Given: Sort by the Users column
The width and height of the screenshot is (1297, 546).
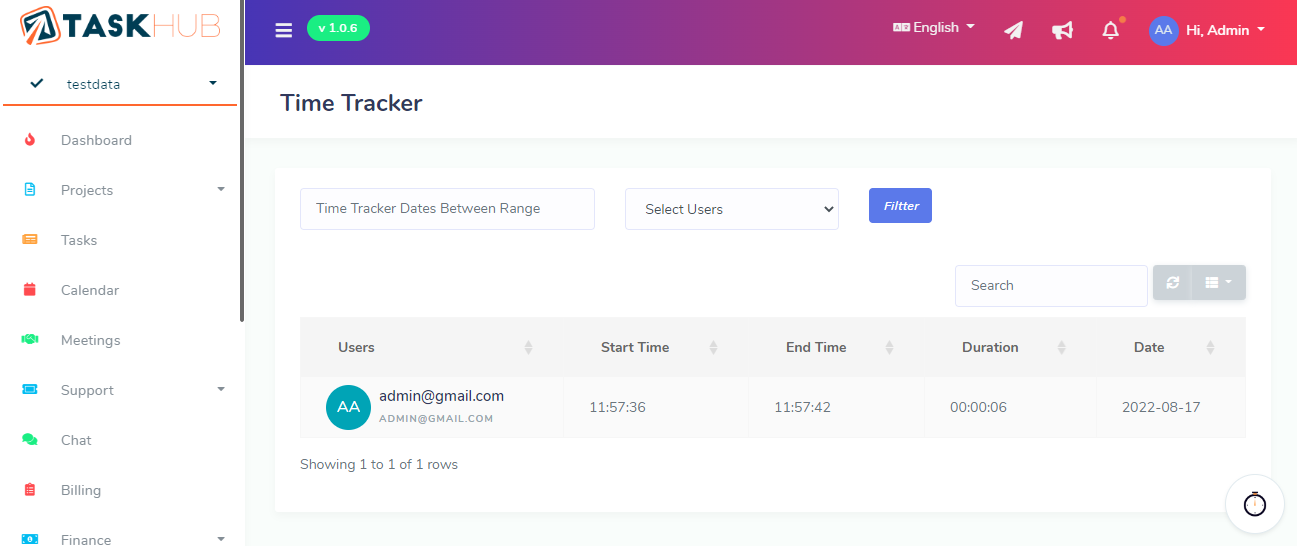Looking at the screenshot, I should pos(431,347).
